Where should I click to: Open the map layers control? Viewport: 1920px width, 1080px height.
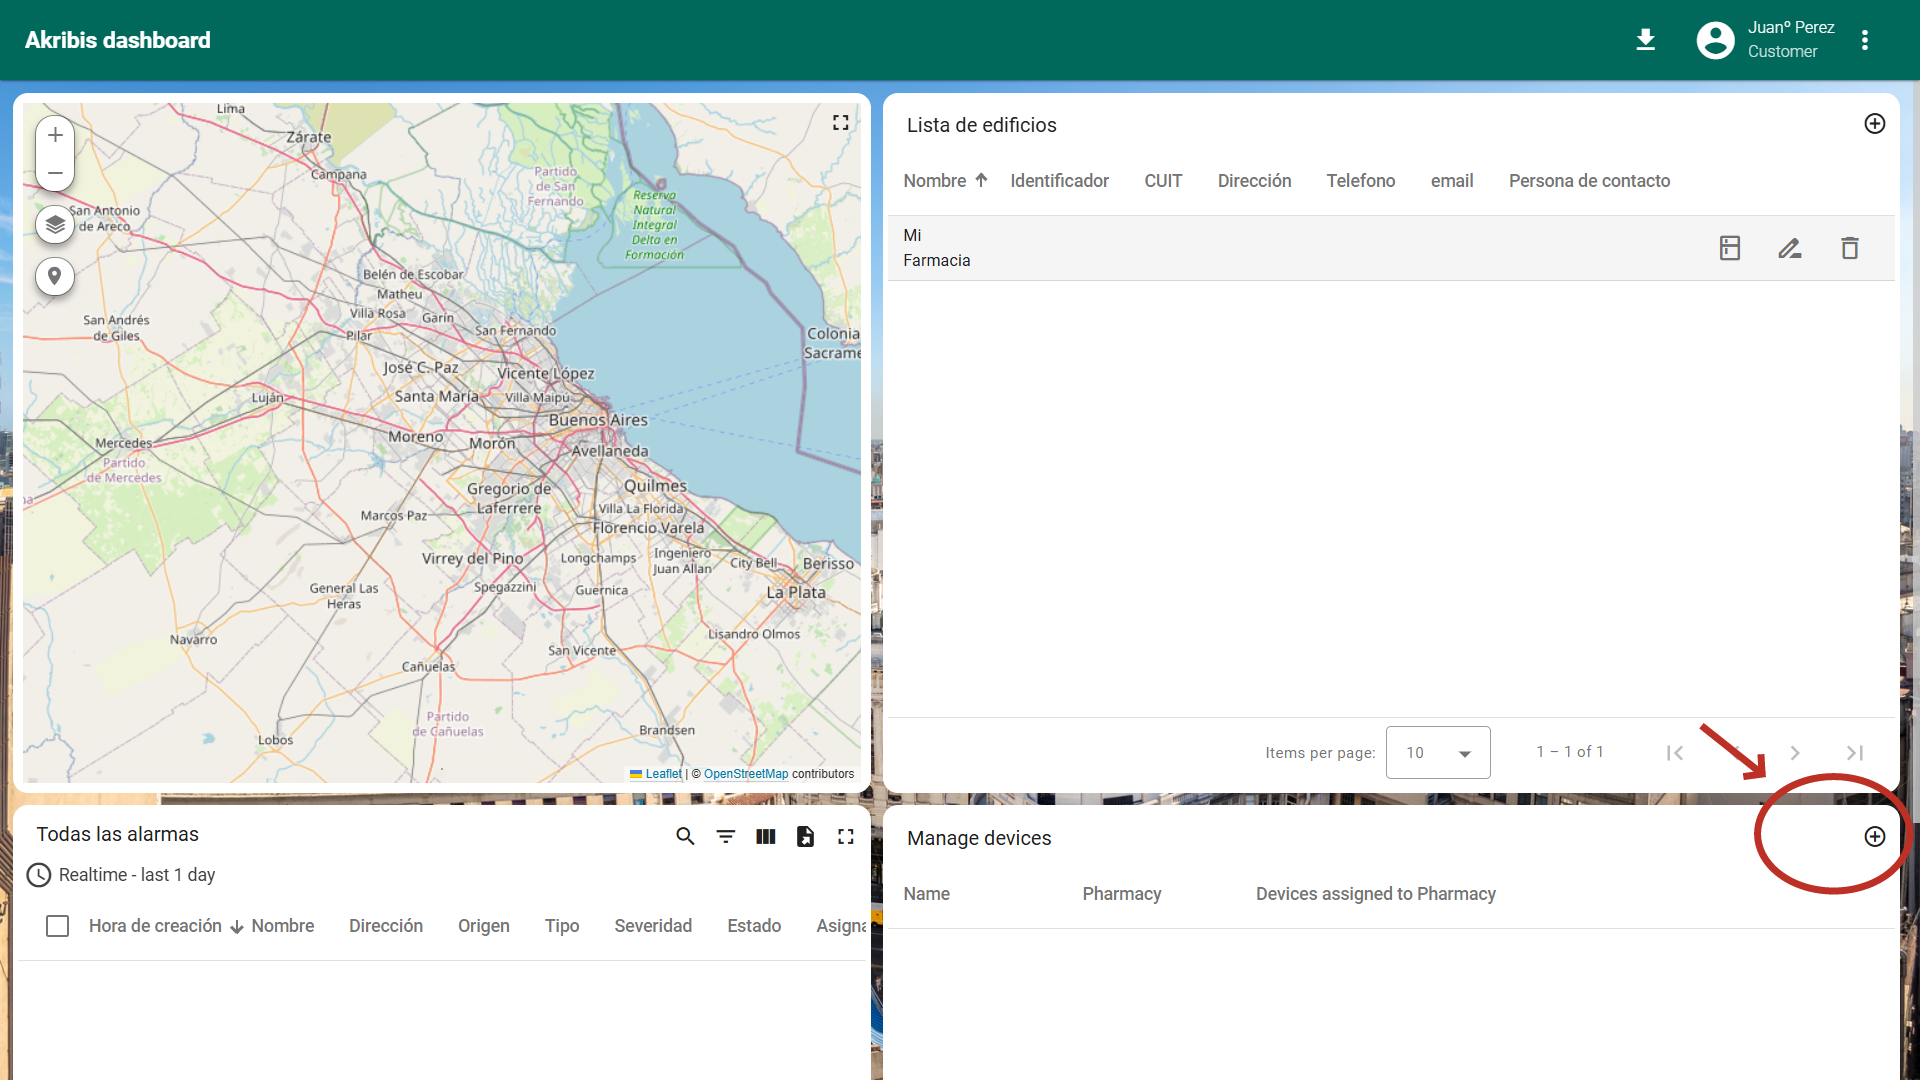[x=55, y=224]
